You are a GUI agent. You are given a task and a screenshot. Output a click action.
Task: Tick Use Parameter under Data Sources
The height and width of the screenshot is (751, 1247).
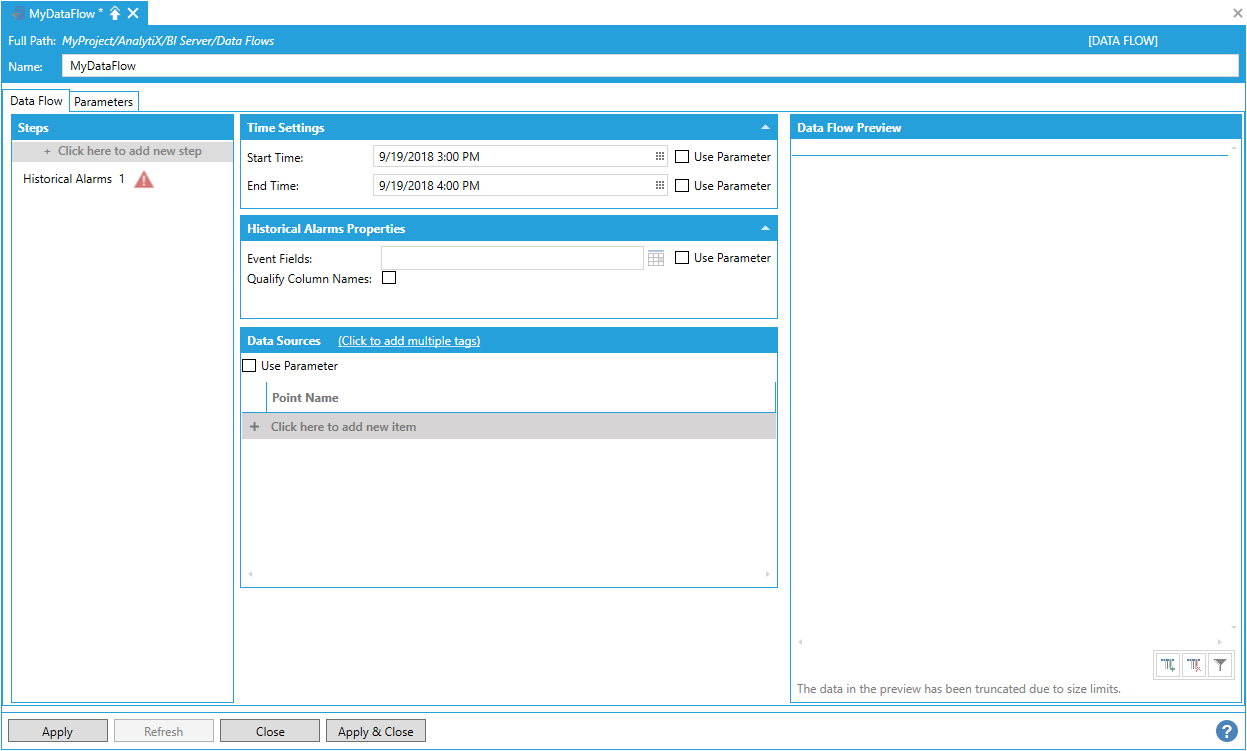click(x=249, y=366)
